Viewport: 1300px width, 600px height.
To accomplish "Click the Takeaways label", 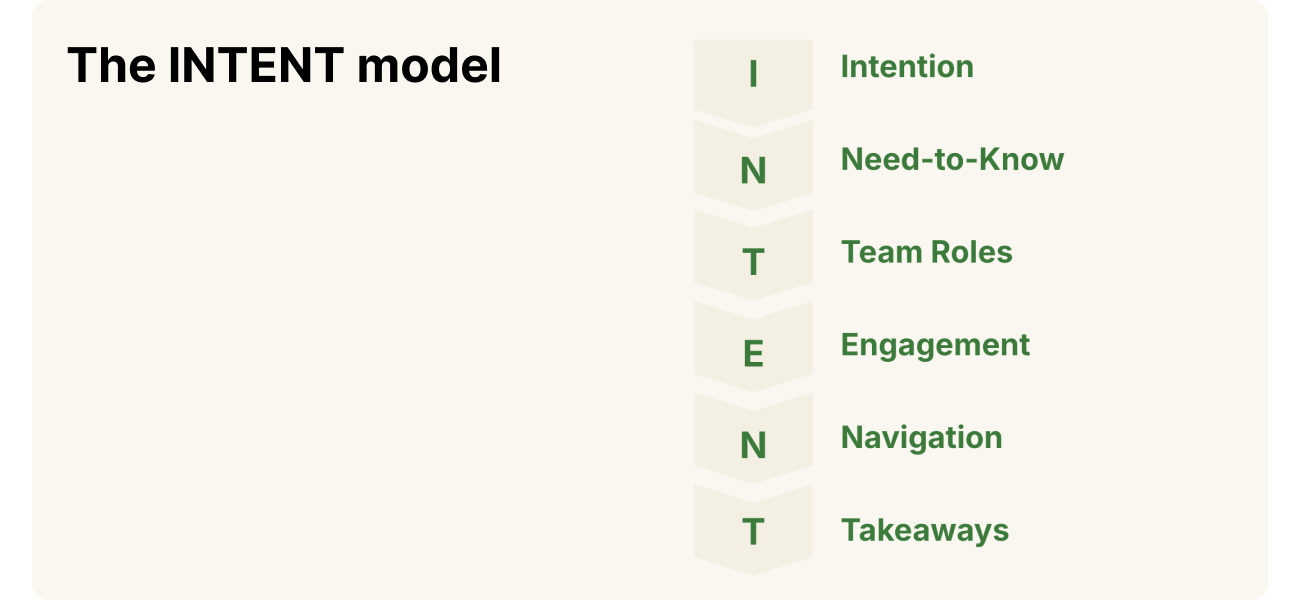I will point(924,530).
